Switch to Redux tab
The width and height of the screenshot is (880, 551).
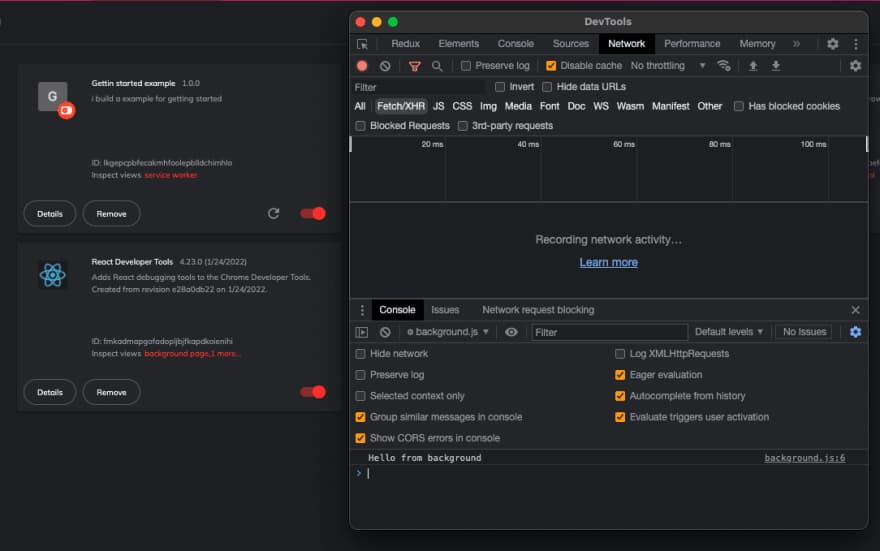pos(405,44)
